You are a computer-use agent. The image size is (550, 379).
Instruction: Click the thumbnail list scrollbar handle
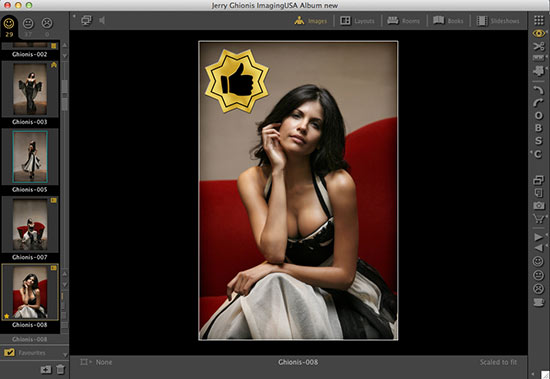pos(65,95)
